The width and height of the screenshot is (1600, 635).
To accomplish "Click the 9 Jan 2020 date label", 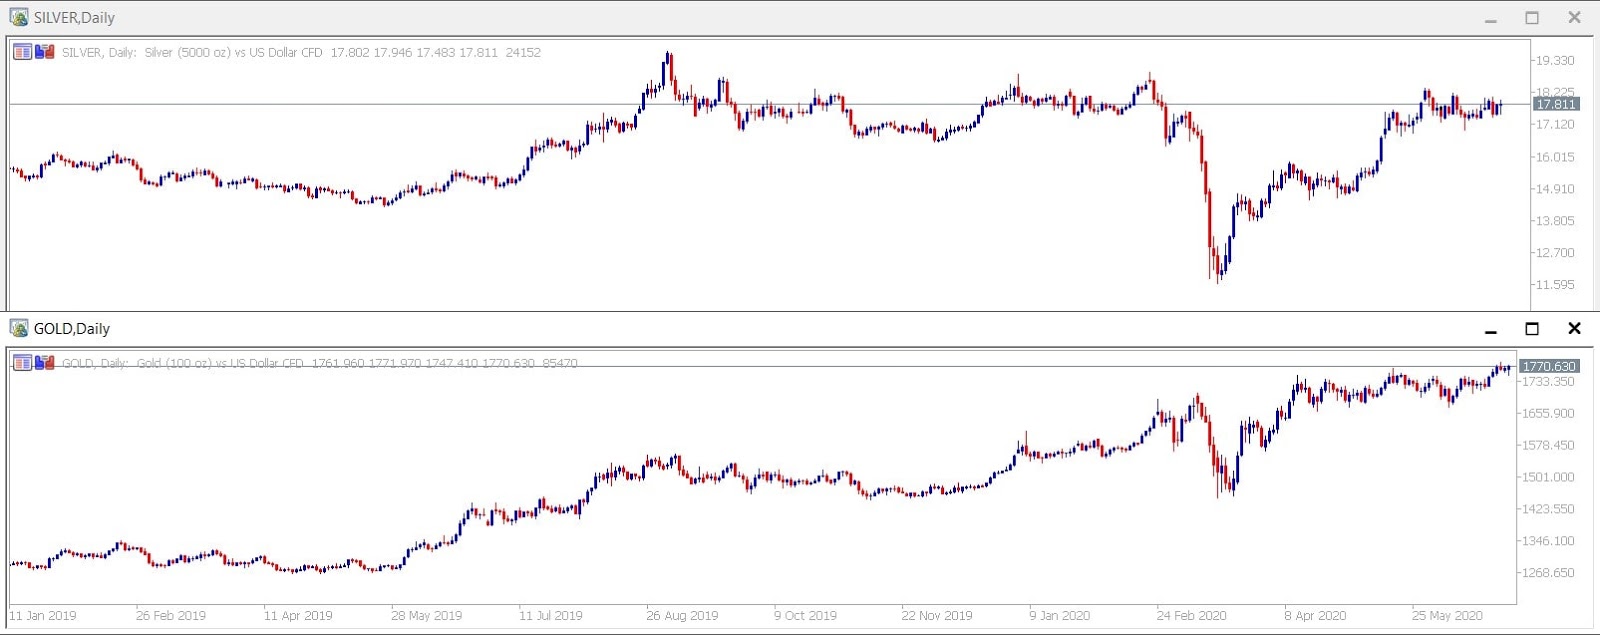I will pos(1060,616).
